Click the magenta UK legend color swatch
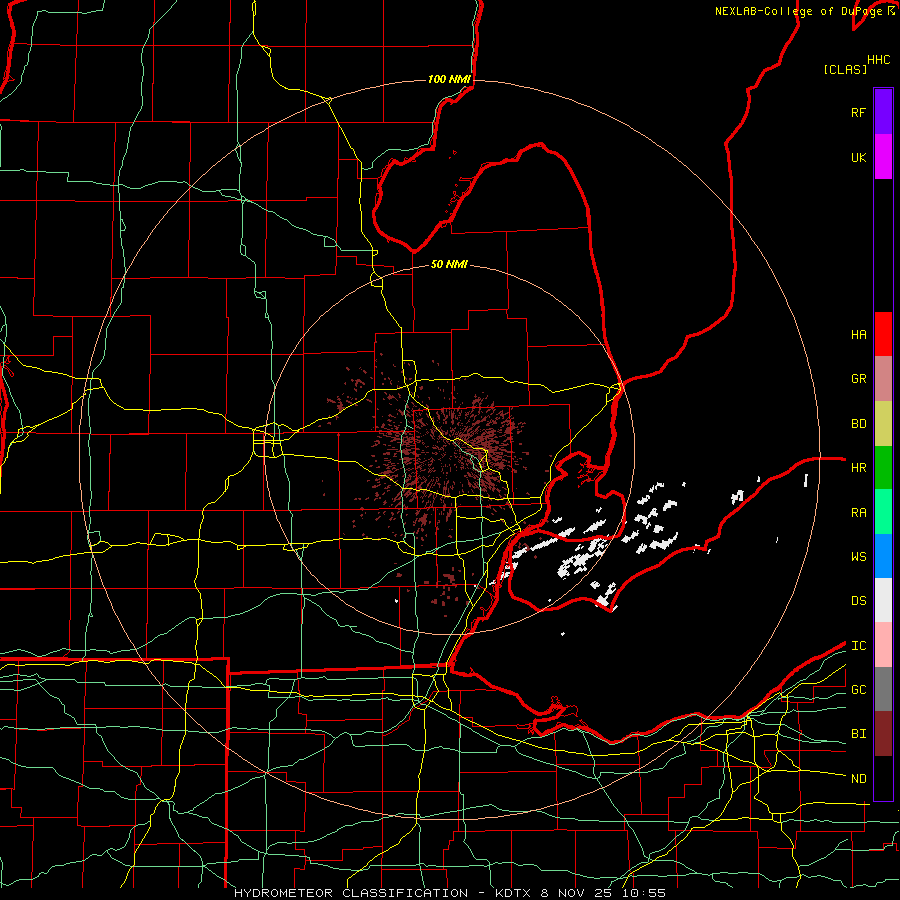 pyautogui.click(x=883, y=157)
